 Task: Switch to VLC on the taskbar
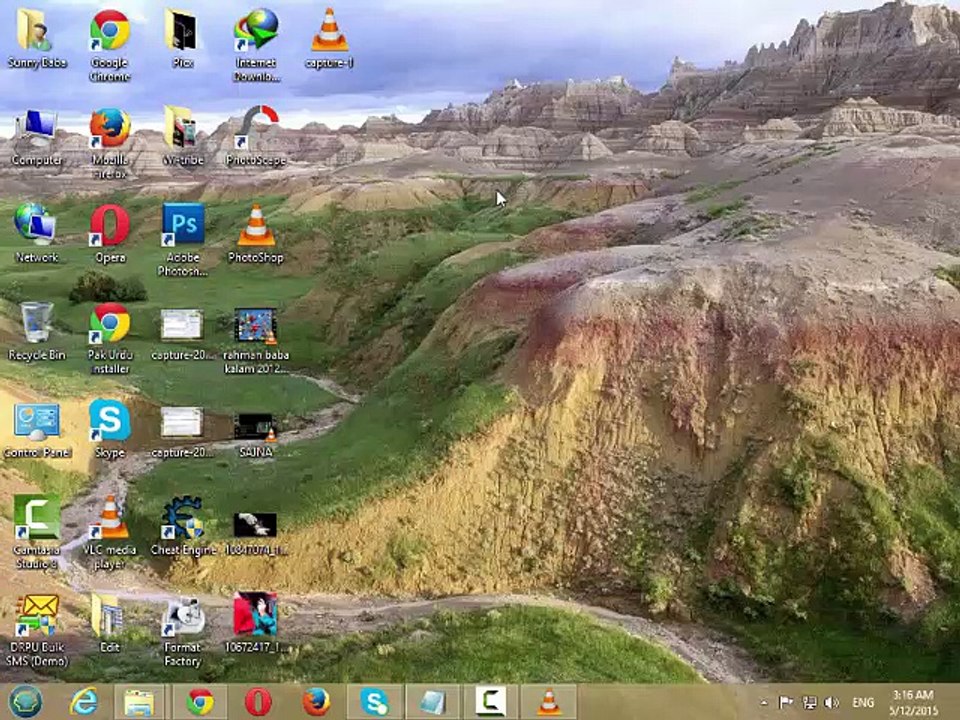[549, 702]
